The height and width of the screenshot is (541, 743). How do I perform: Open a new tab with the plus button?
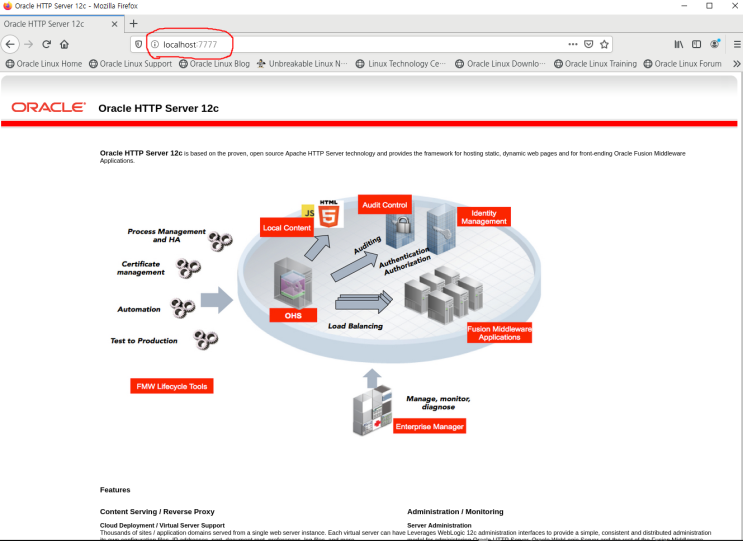[x=134, y=24]
